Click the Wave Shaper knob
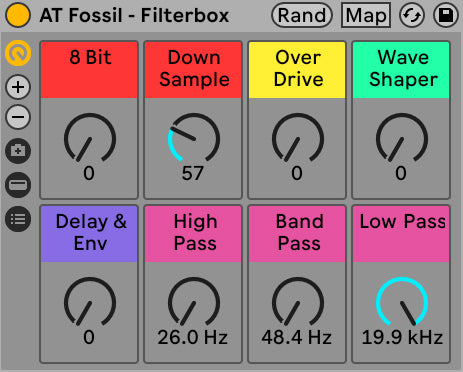The image size is (463, 372). pyautogui.click(x=402, y=138)
